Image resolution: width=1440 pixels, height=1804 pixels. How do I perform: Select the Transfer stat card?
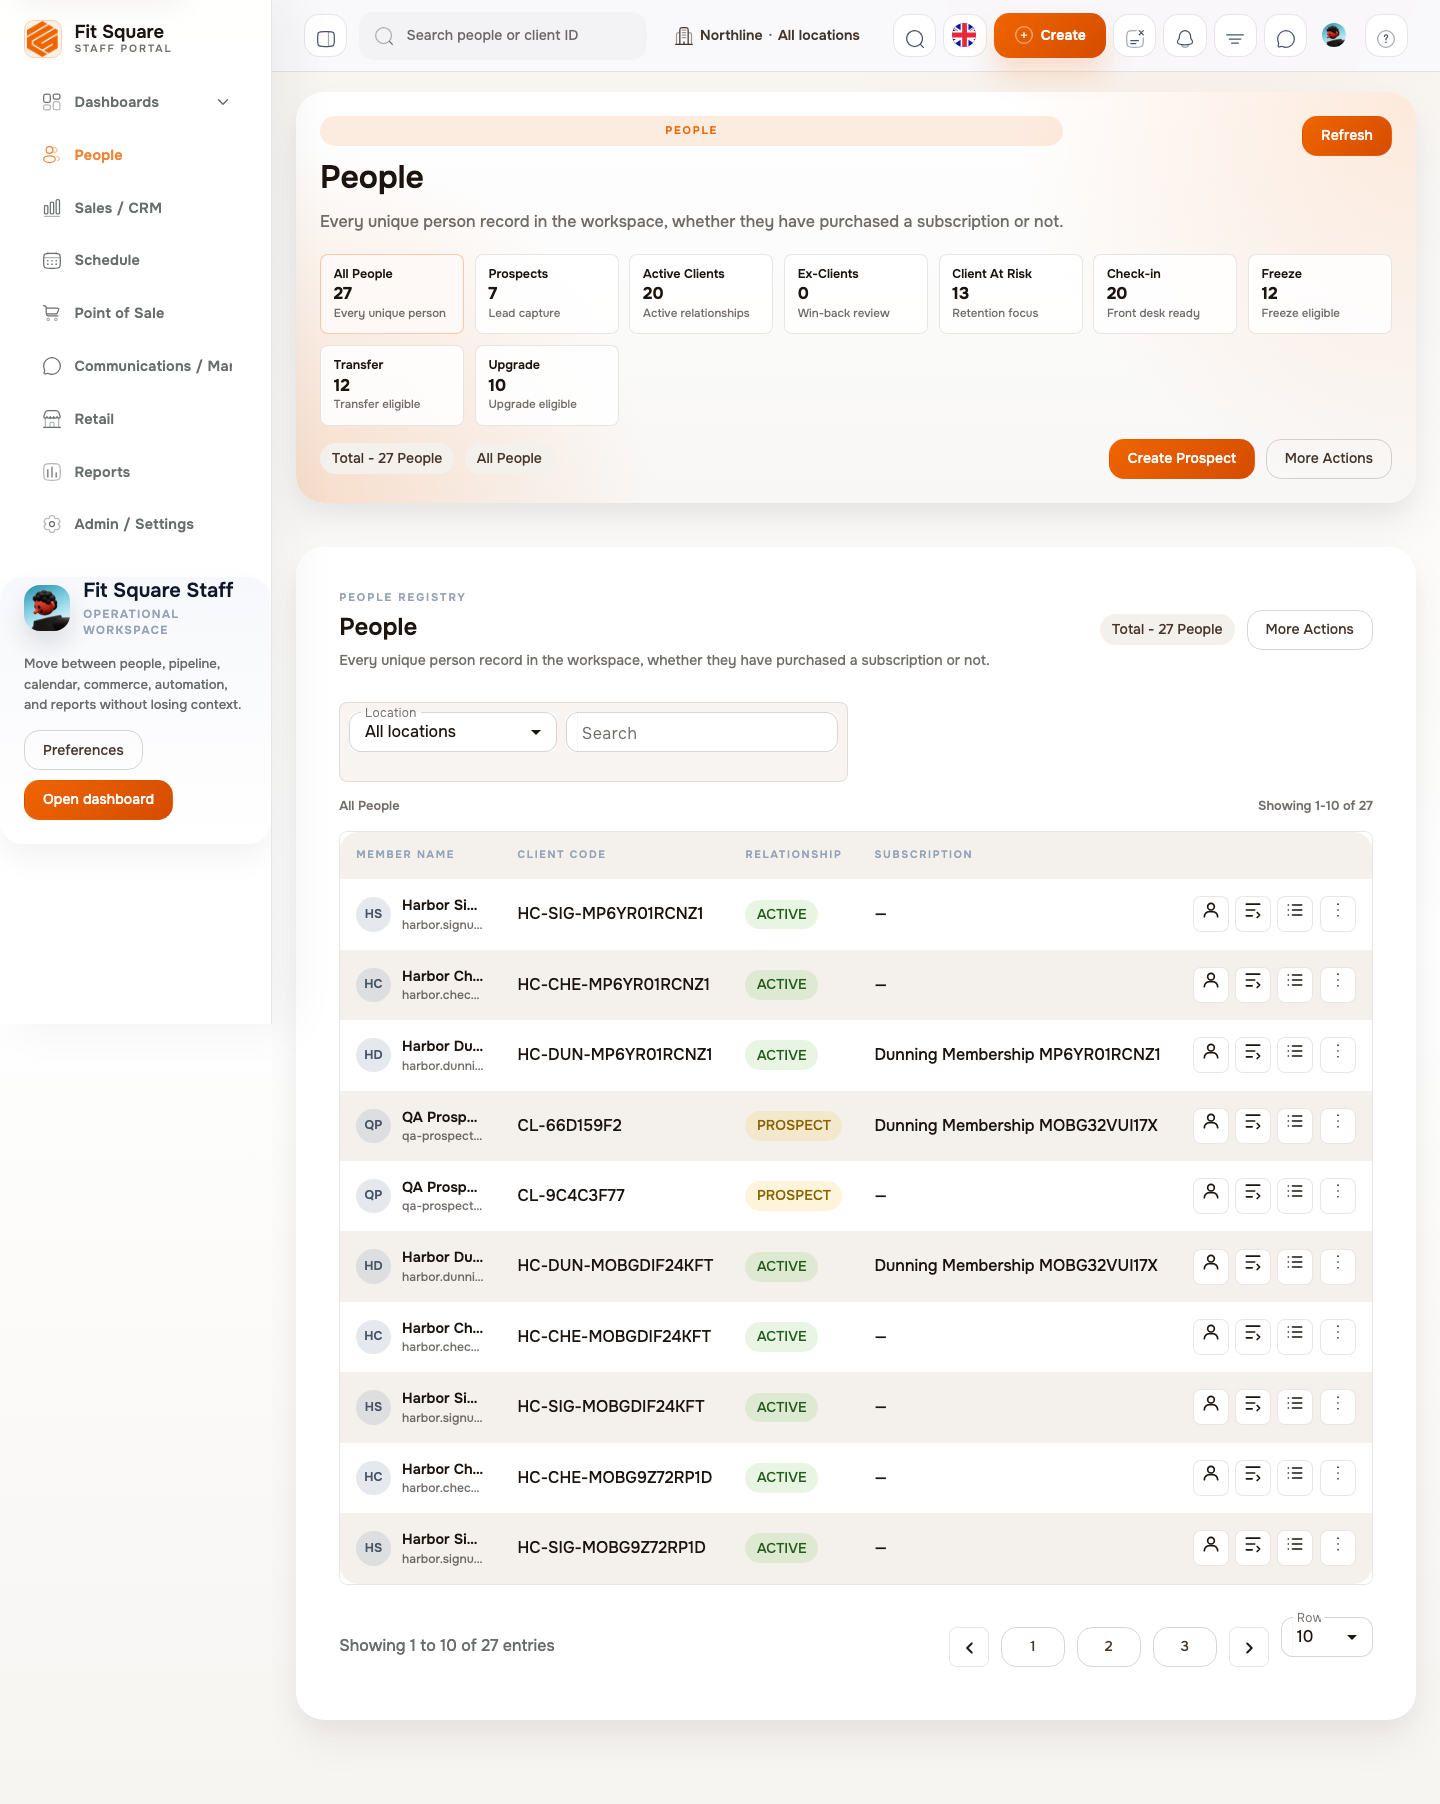(x=392, y=385)
